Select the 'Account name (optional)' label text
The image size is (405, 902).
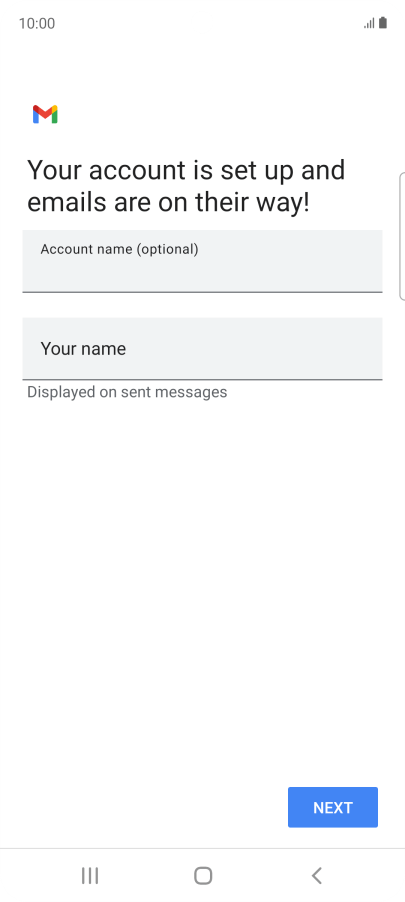[120, 249]
